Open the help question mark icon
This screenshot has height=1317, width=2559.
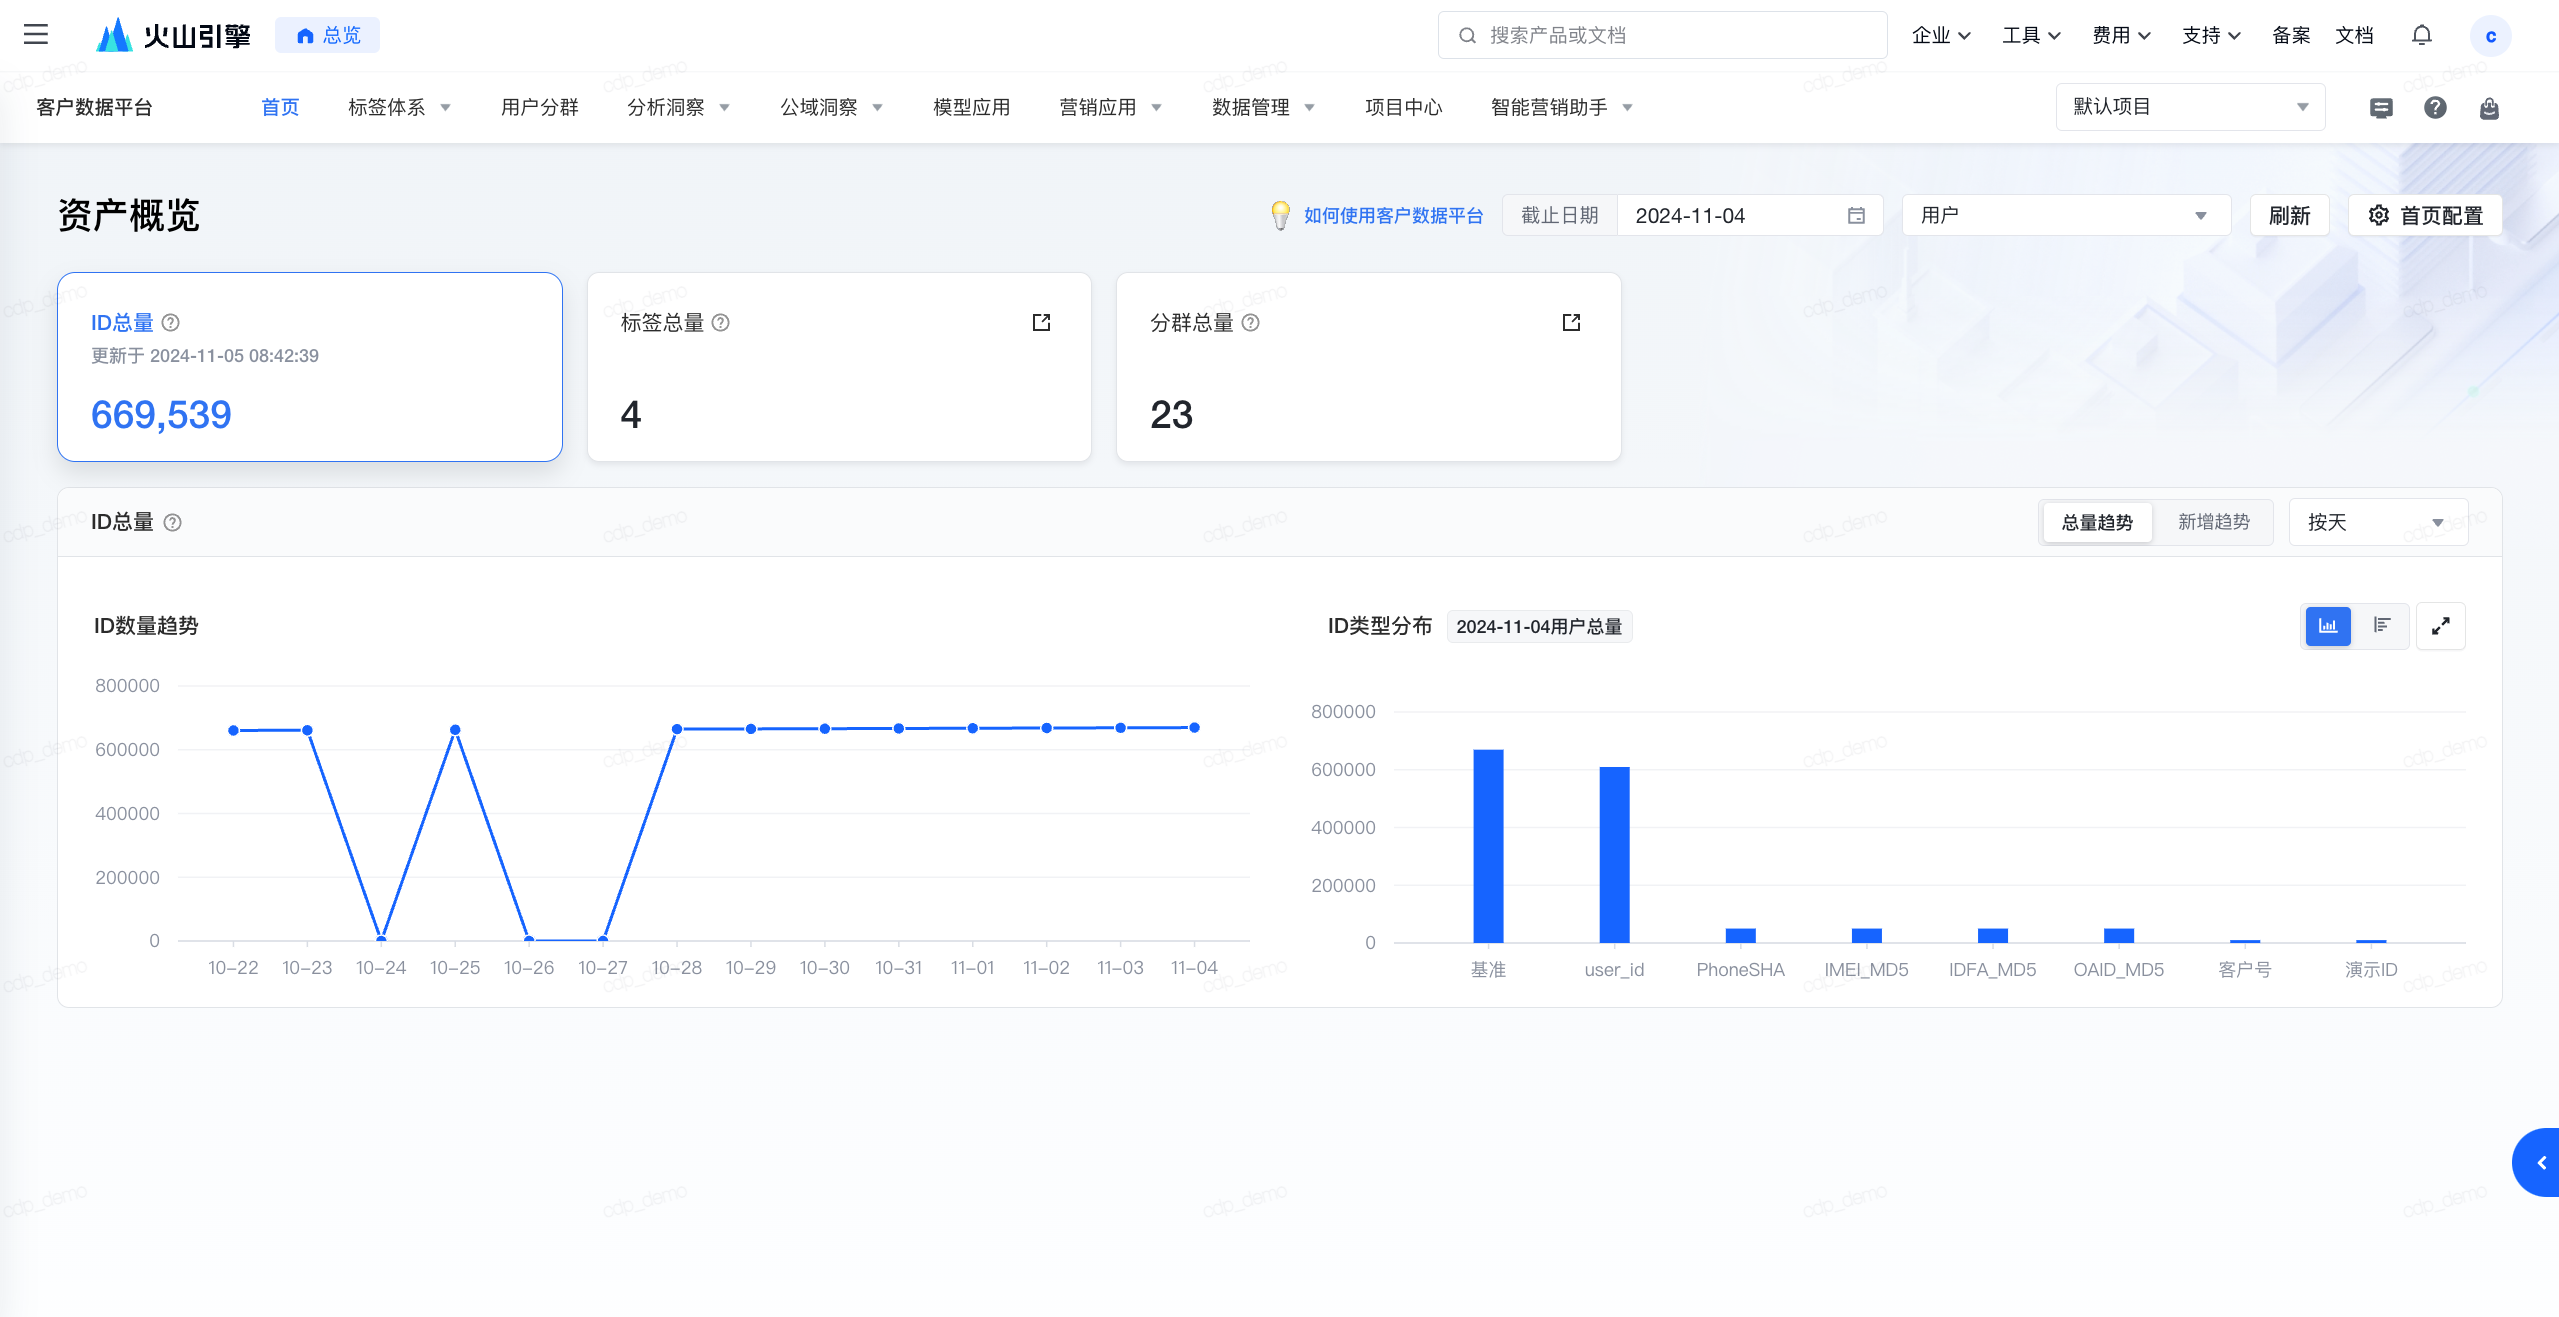coord(2435,107)
